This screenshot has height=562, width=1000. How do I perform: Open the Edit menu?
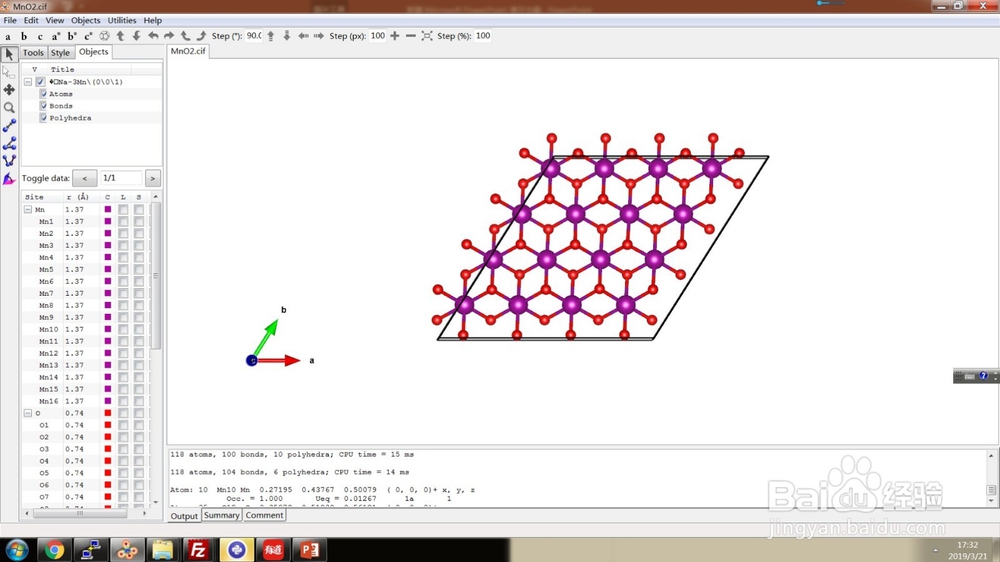[31, 20]
